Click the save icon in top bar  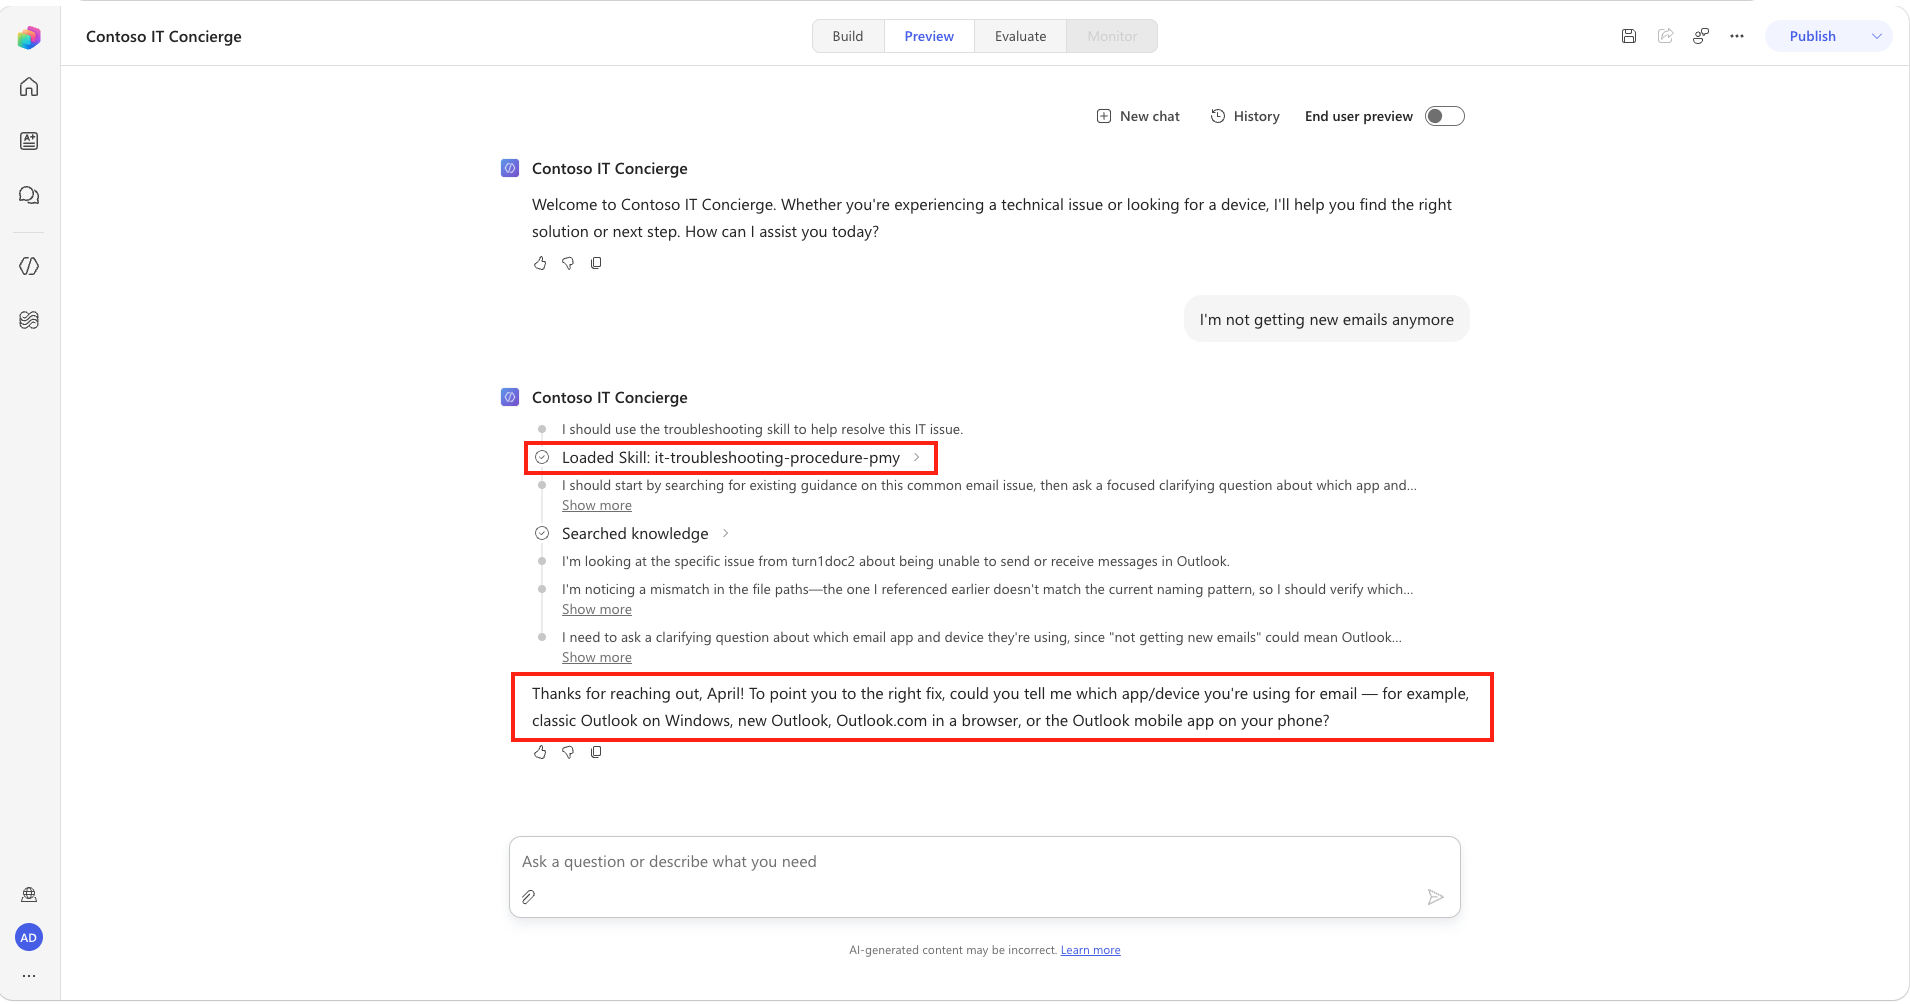point(1629,36)
